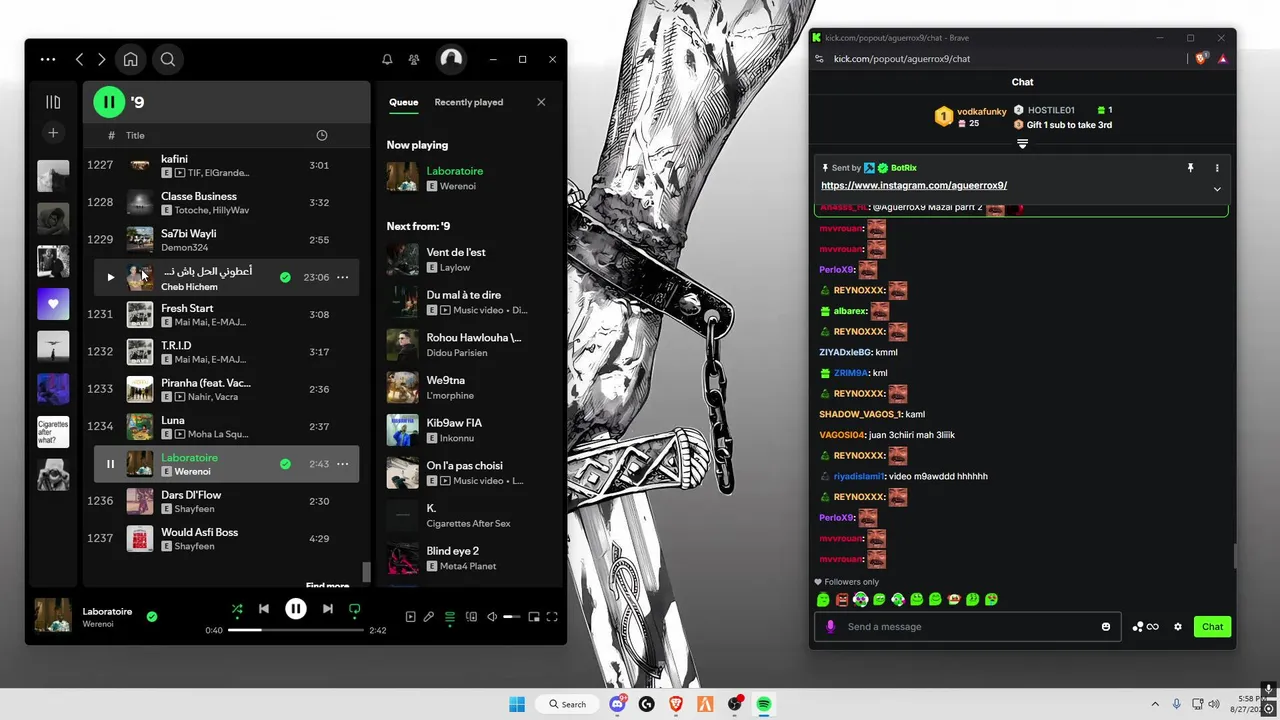Open the Liked Songs heart tile
This screenshot has width=1280, height=720.
pyautogui.click(x=53, y=304)
